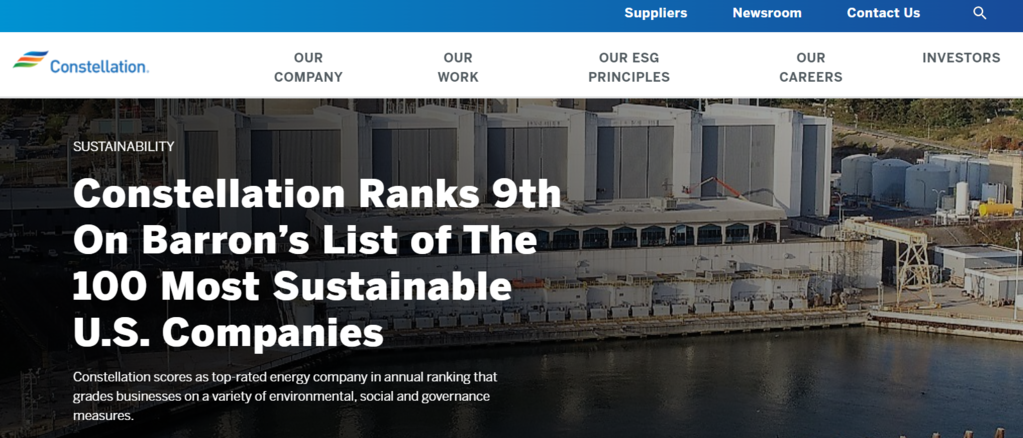This screenshot has width=1023, height=438.
Task: Click the Sustainability category label
Action: point(124,146)
